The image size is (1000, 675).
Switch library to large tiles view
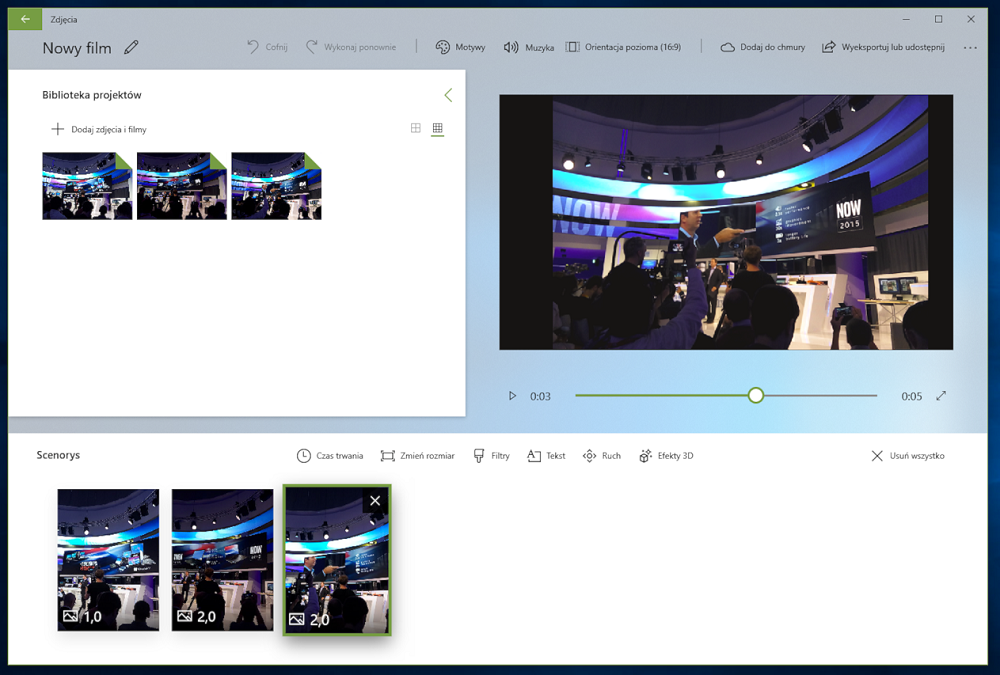point(416,128)
